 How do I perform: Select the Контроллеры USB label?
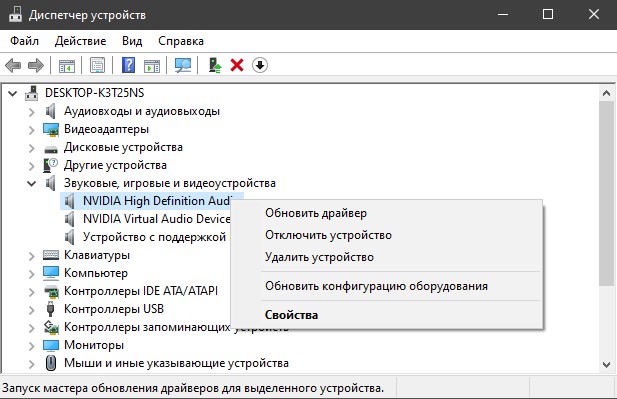click(114, 309)
